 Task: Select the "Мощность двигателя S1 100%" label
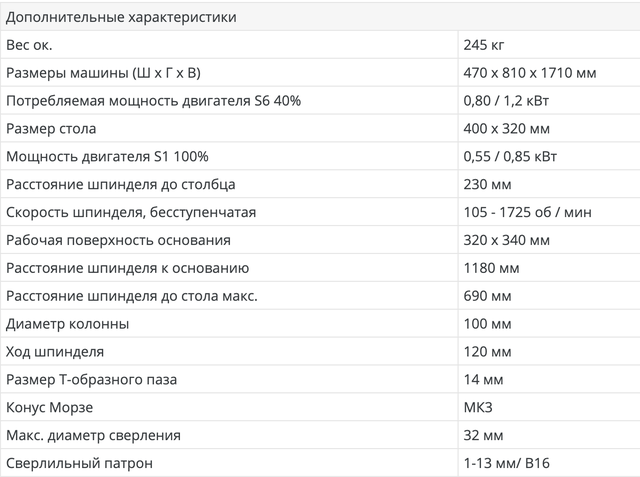(107, 157)
